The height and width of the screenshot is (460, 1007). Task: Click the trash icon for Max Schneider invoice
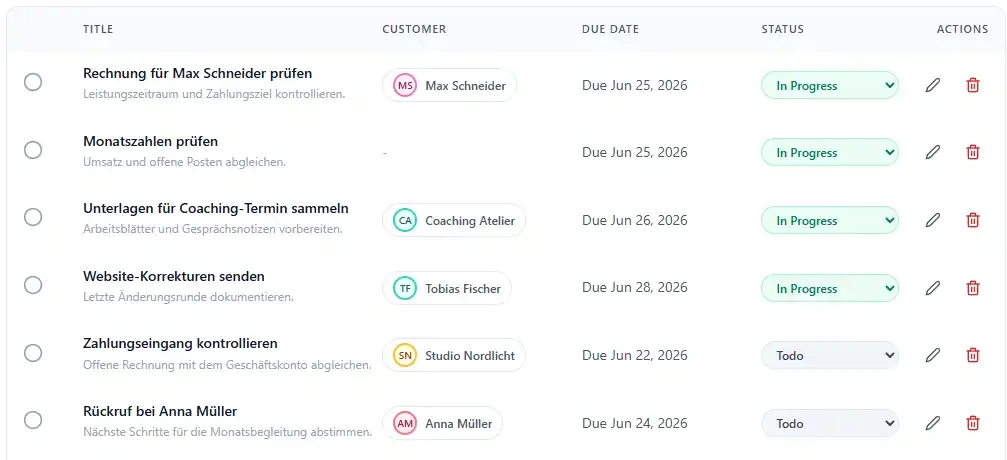tap(973, 85)
